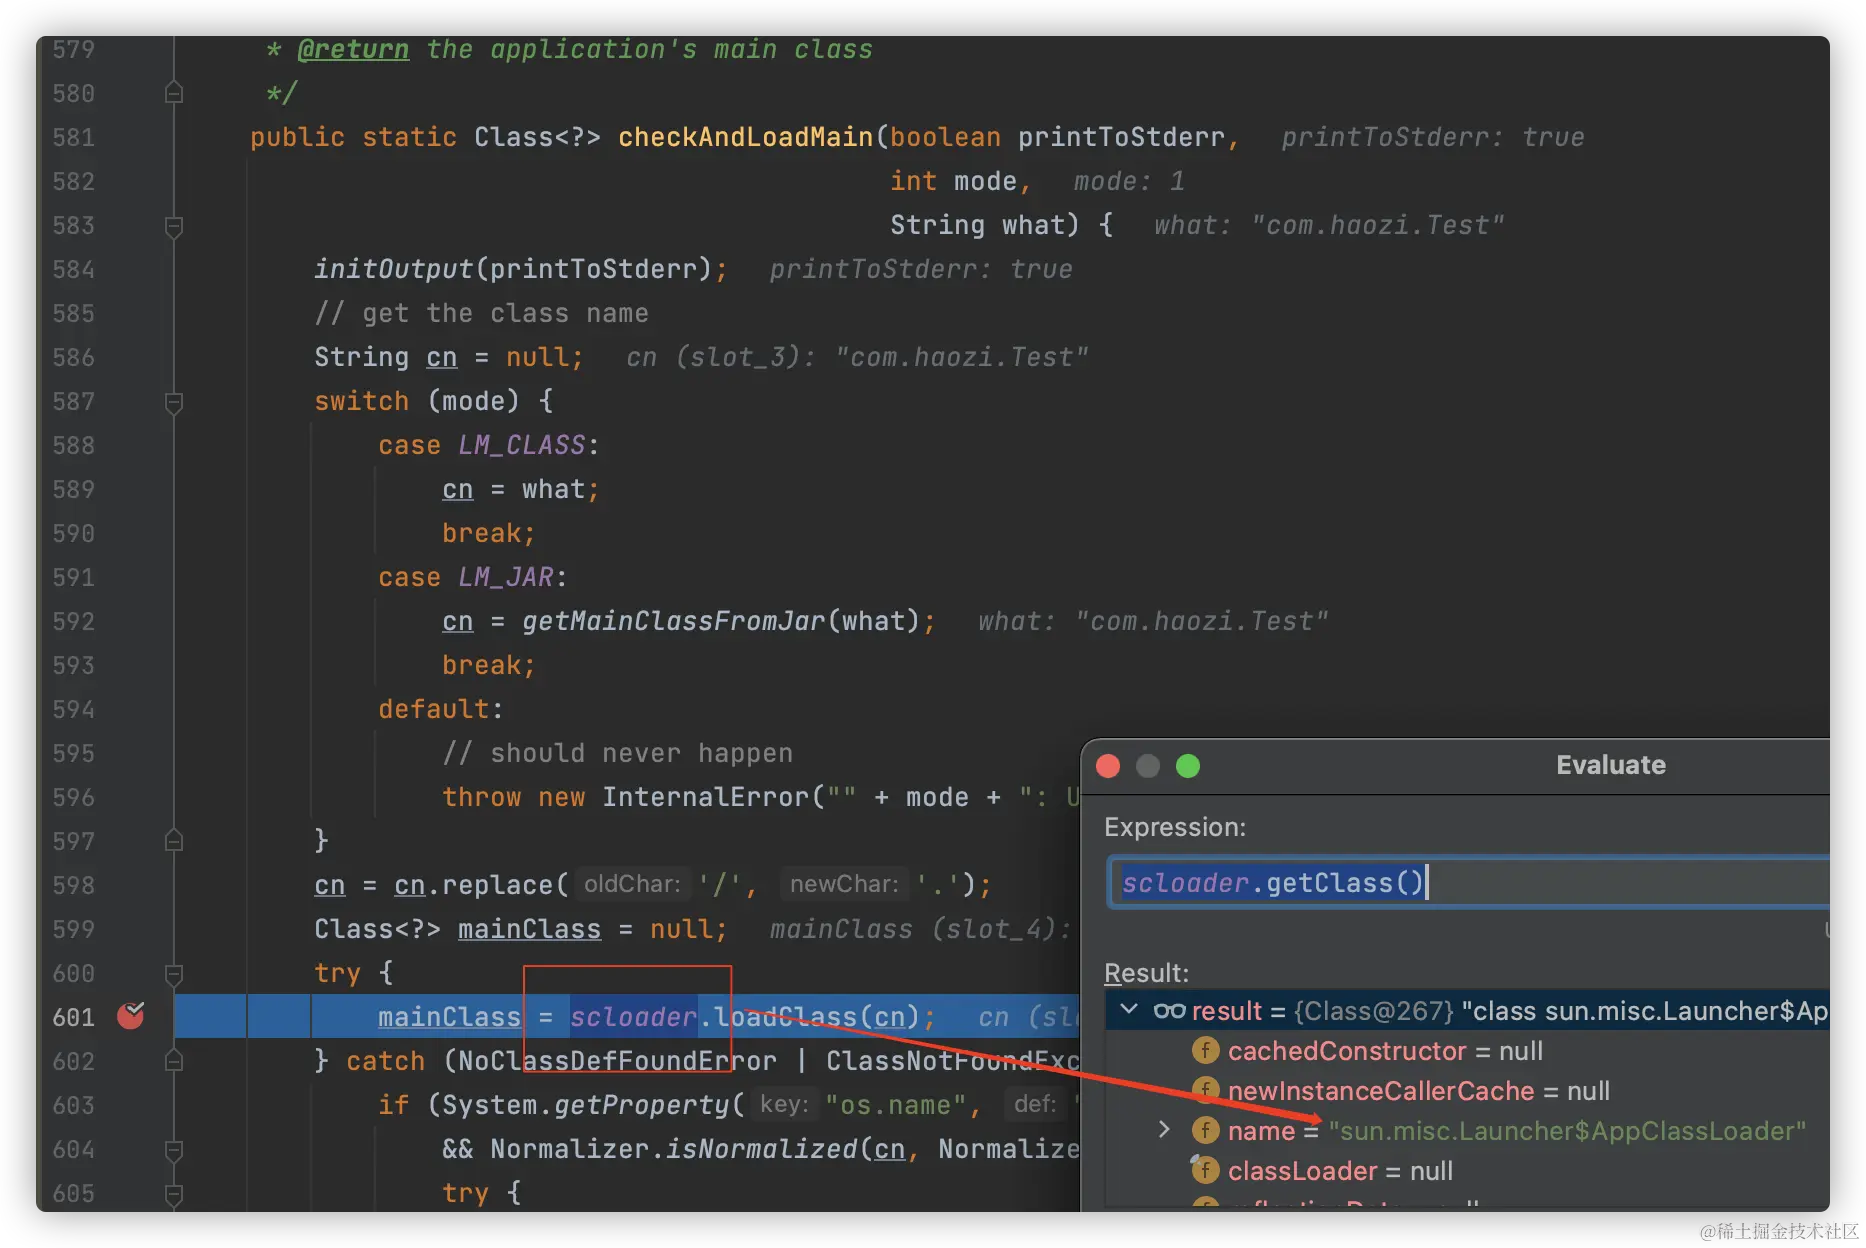Click the cn variable declaration on line 586
This screenshot has width=1866, height=1248.
441,357
